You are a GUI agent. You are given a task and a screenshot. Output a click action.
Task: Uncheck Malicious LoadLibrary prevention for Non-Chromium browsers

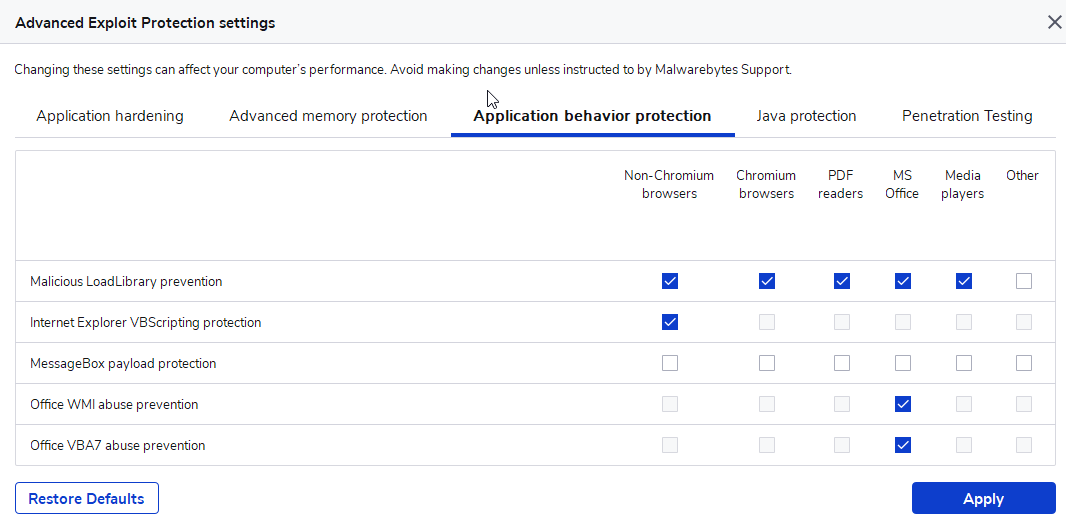(x=670, y=281)
